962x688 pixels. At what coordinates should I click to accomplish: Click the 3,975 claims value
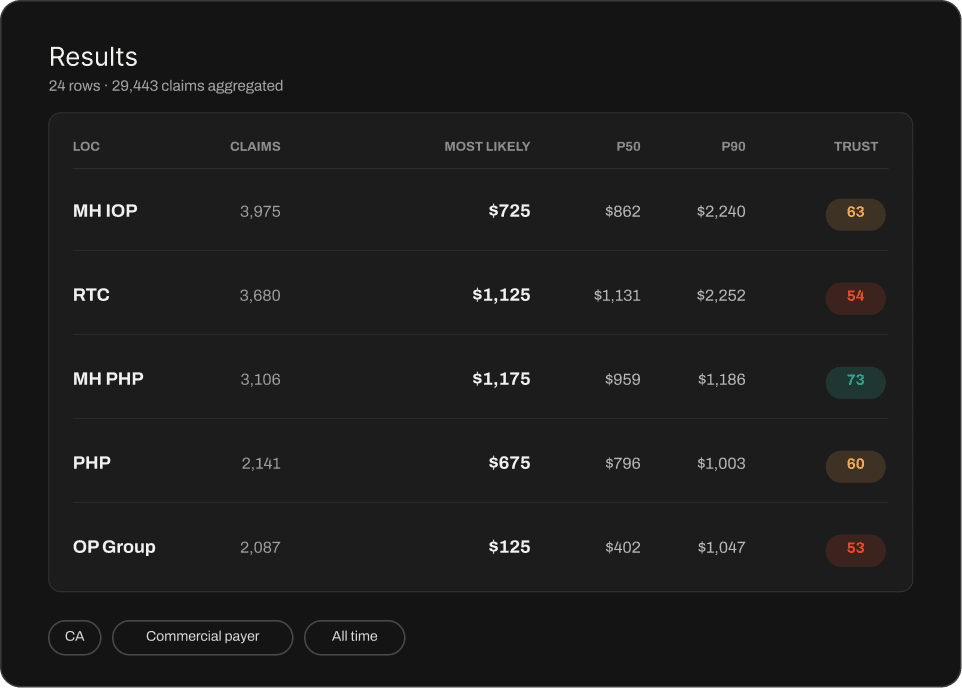(x=260, y=212)
